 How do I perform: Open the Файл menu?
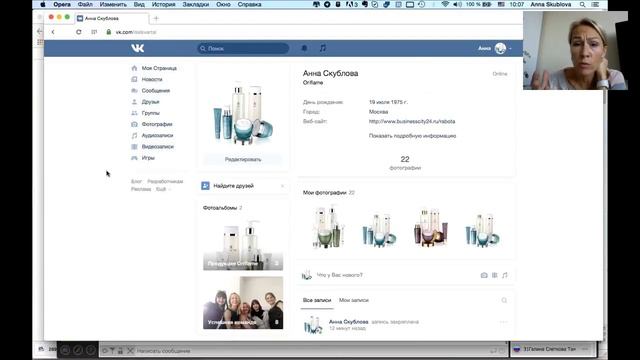85,4
